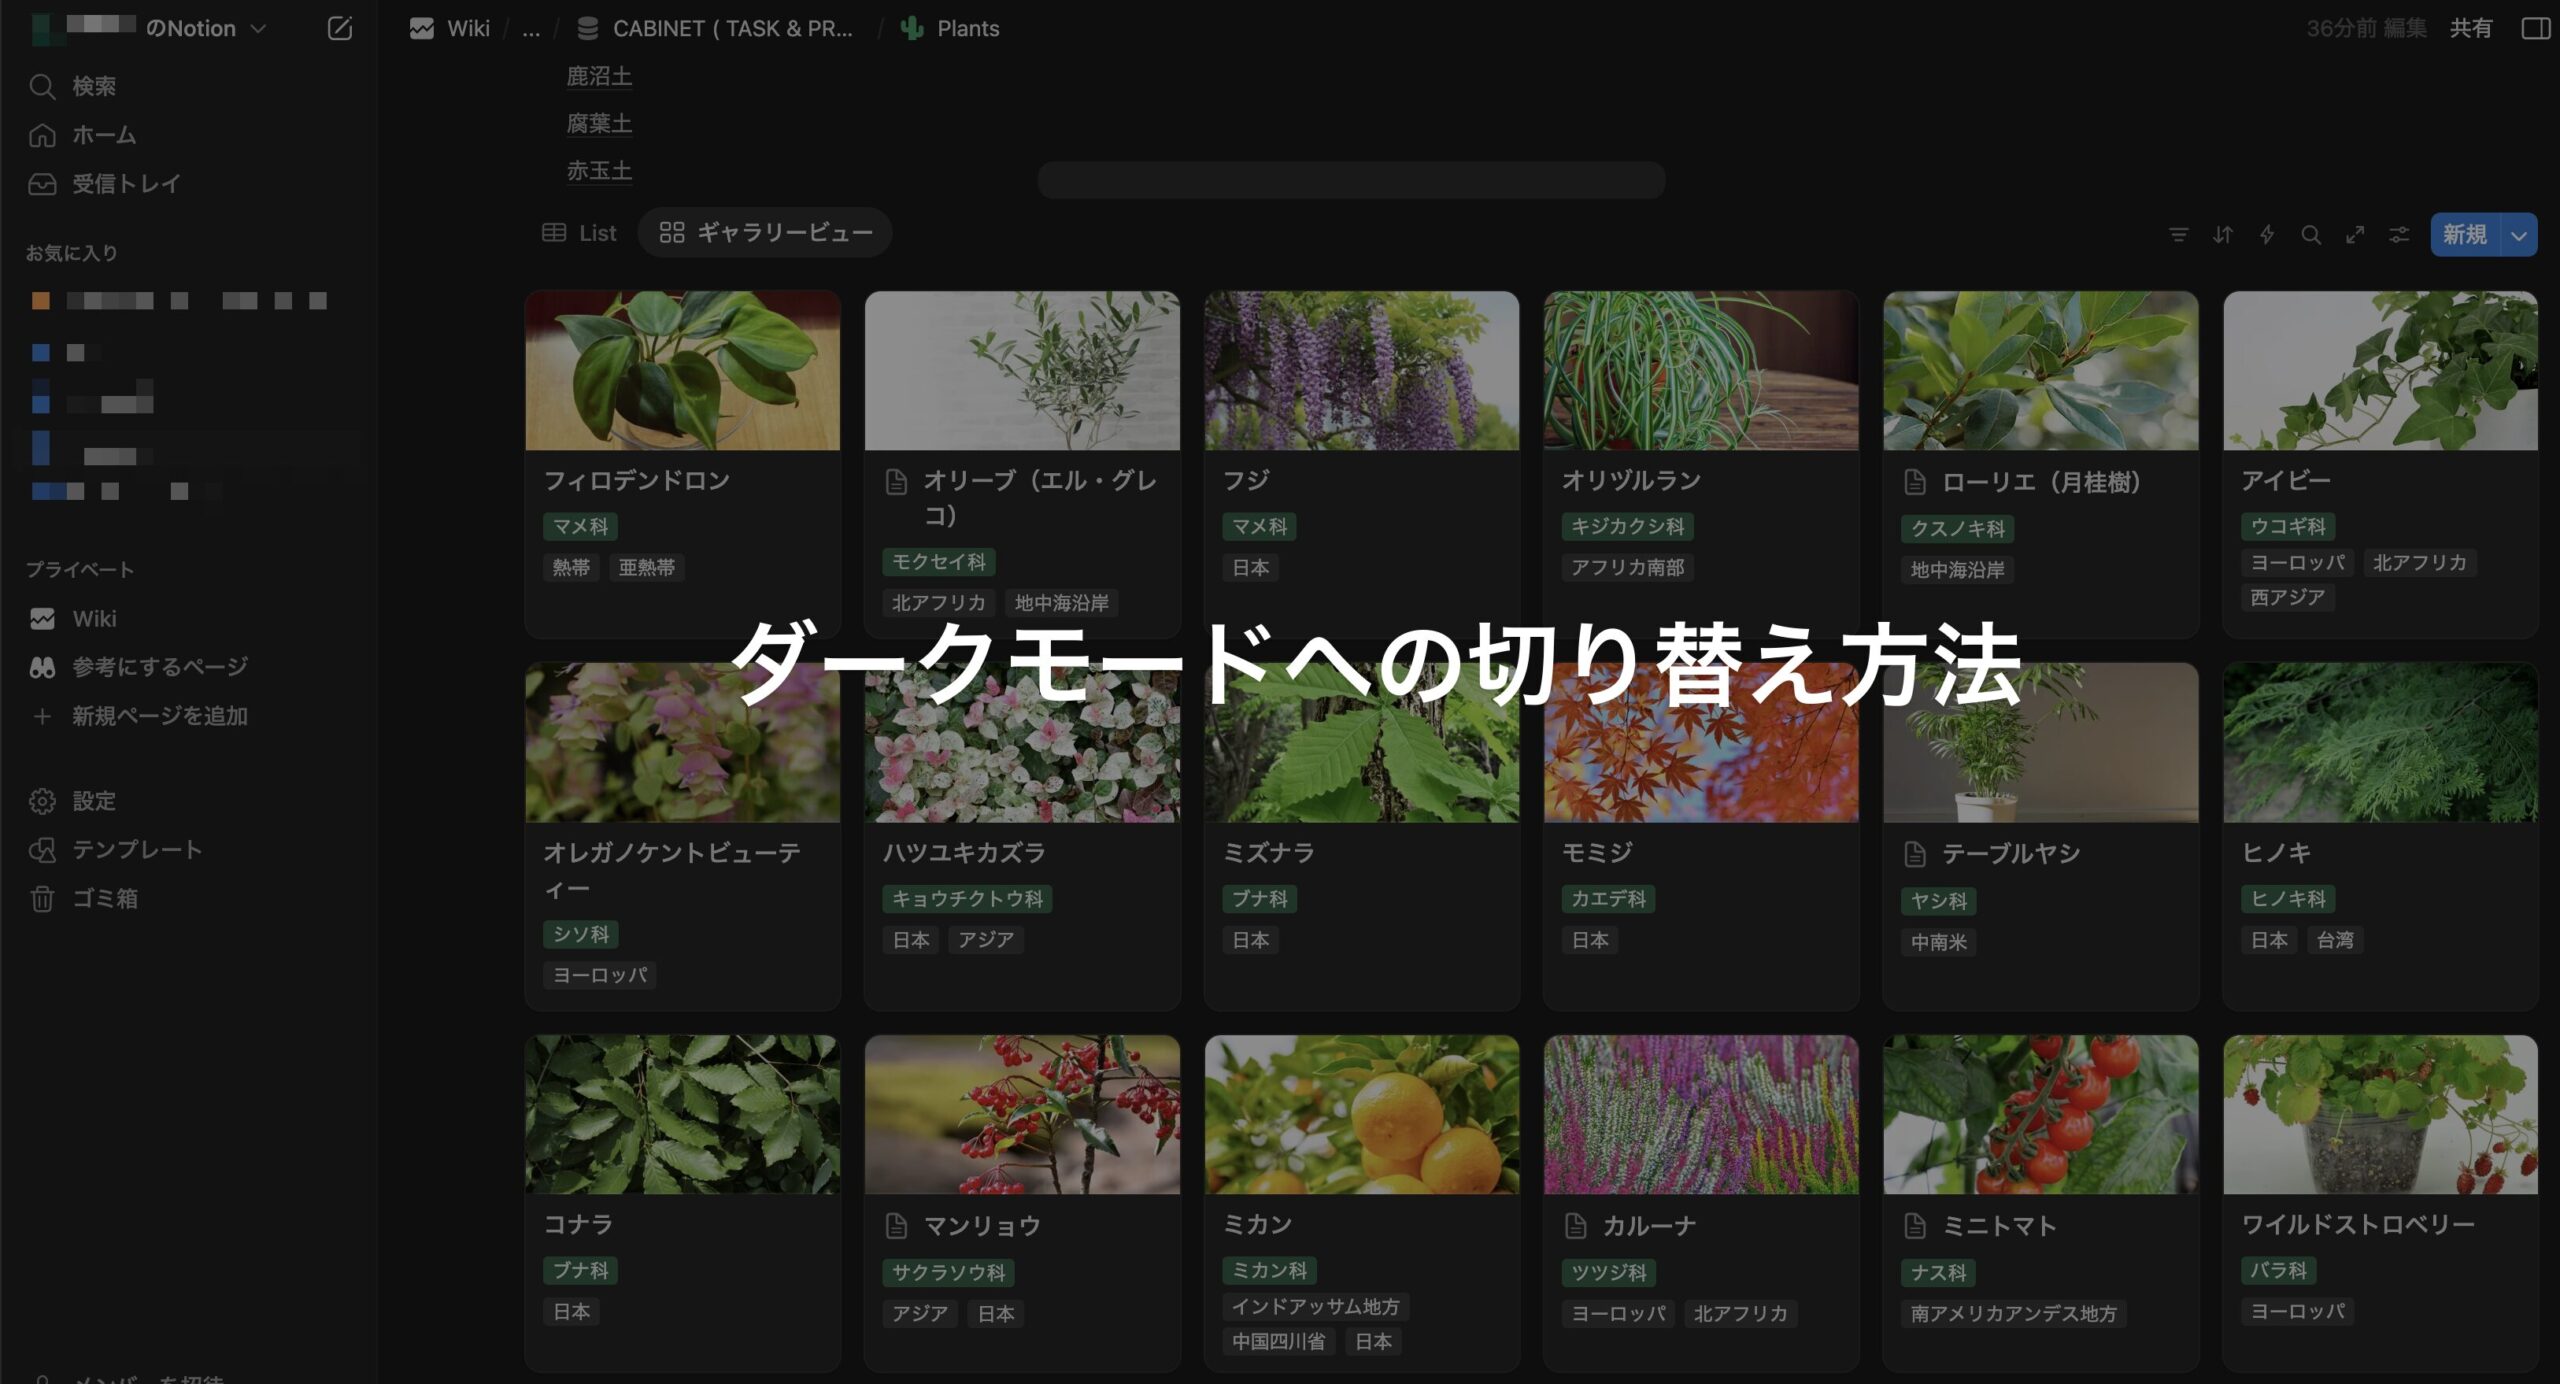The width and height of the screenshot is (2560, 1384).
Task: Expand the breadcrumb ellipsis
Action: point(531,28)
